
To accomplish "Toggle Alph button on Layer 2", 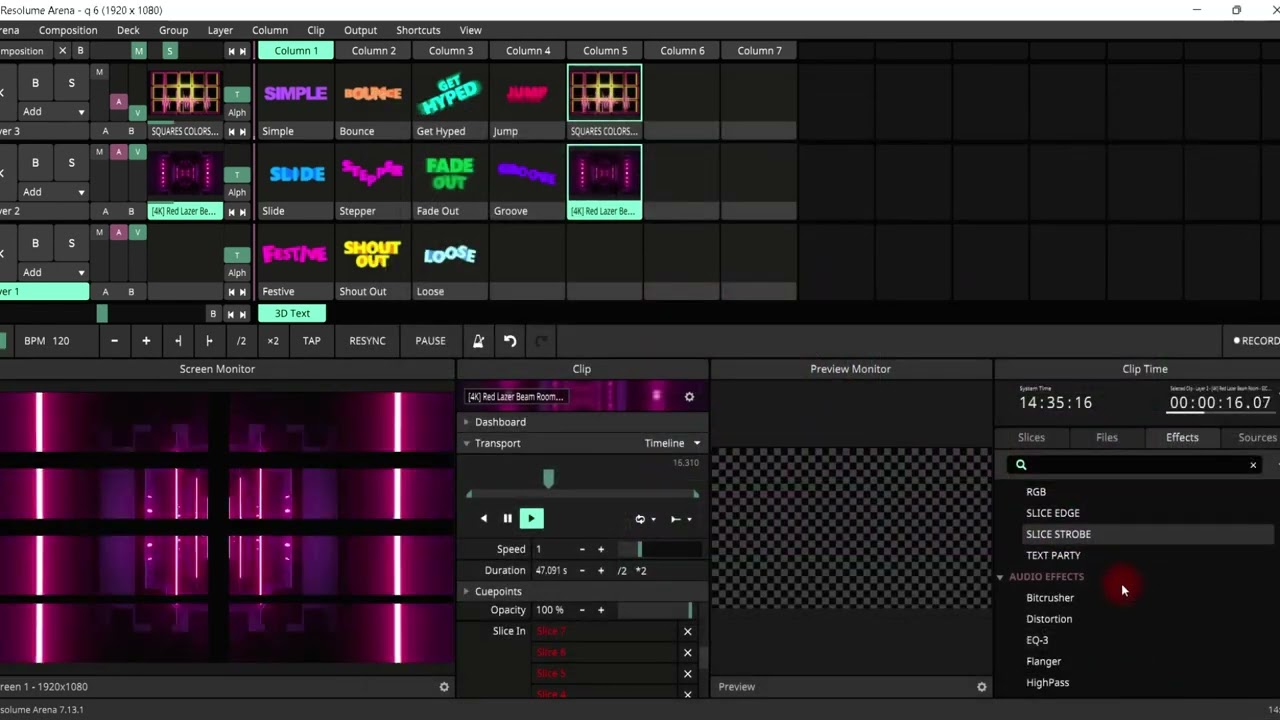I will 237,192.
